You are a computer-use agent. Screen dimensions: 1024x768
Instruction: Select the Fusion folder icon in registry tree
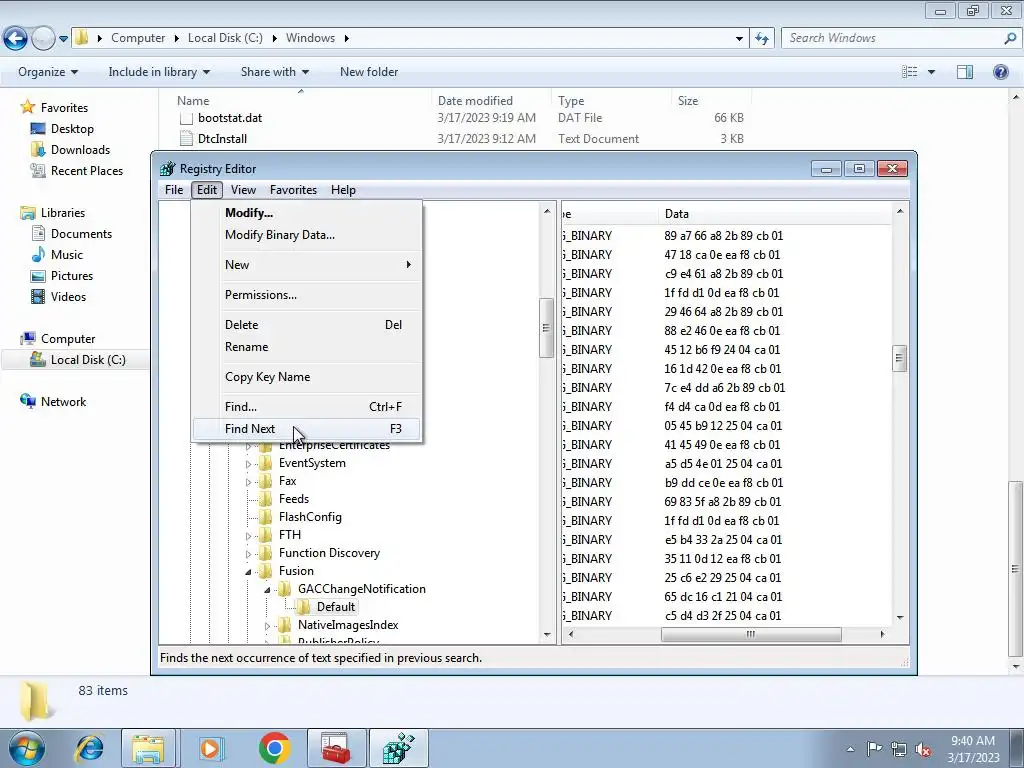click(265, 571)
